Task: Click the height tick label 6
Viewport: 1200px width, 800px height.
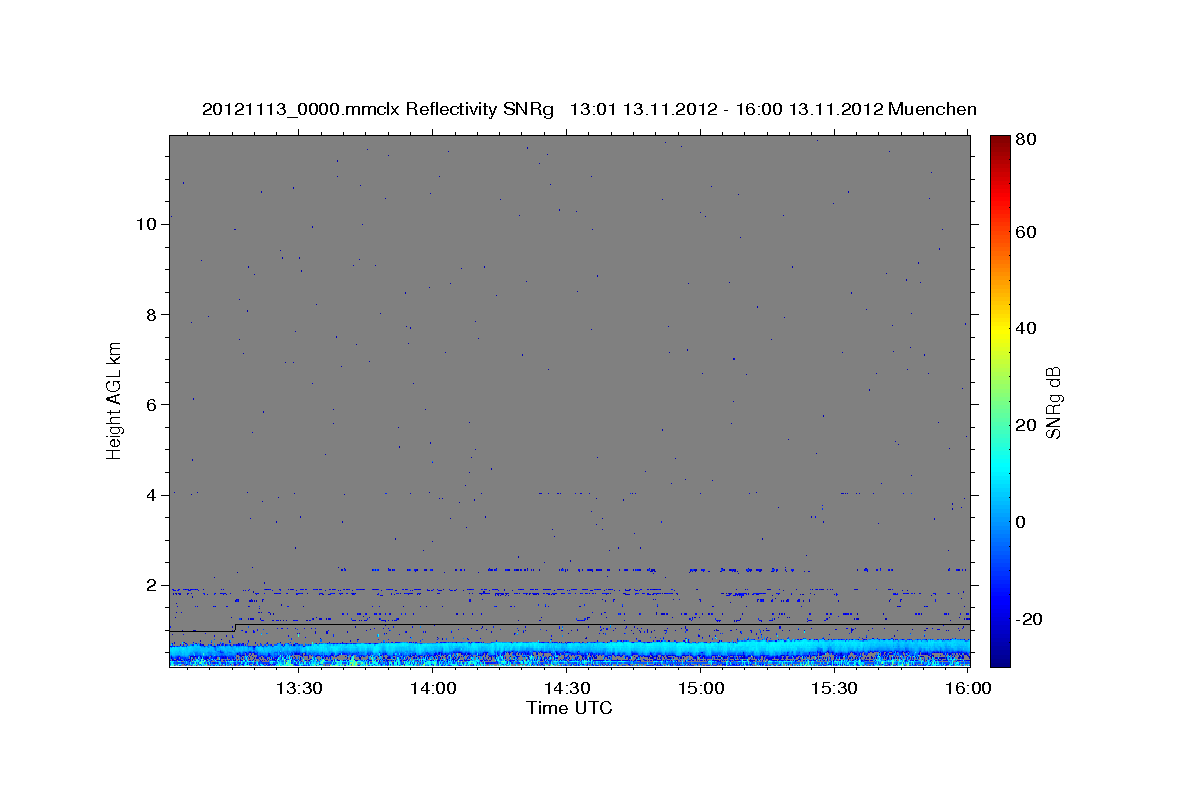Action: pyautogui.click(x=151, y=404)
